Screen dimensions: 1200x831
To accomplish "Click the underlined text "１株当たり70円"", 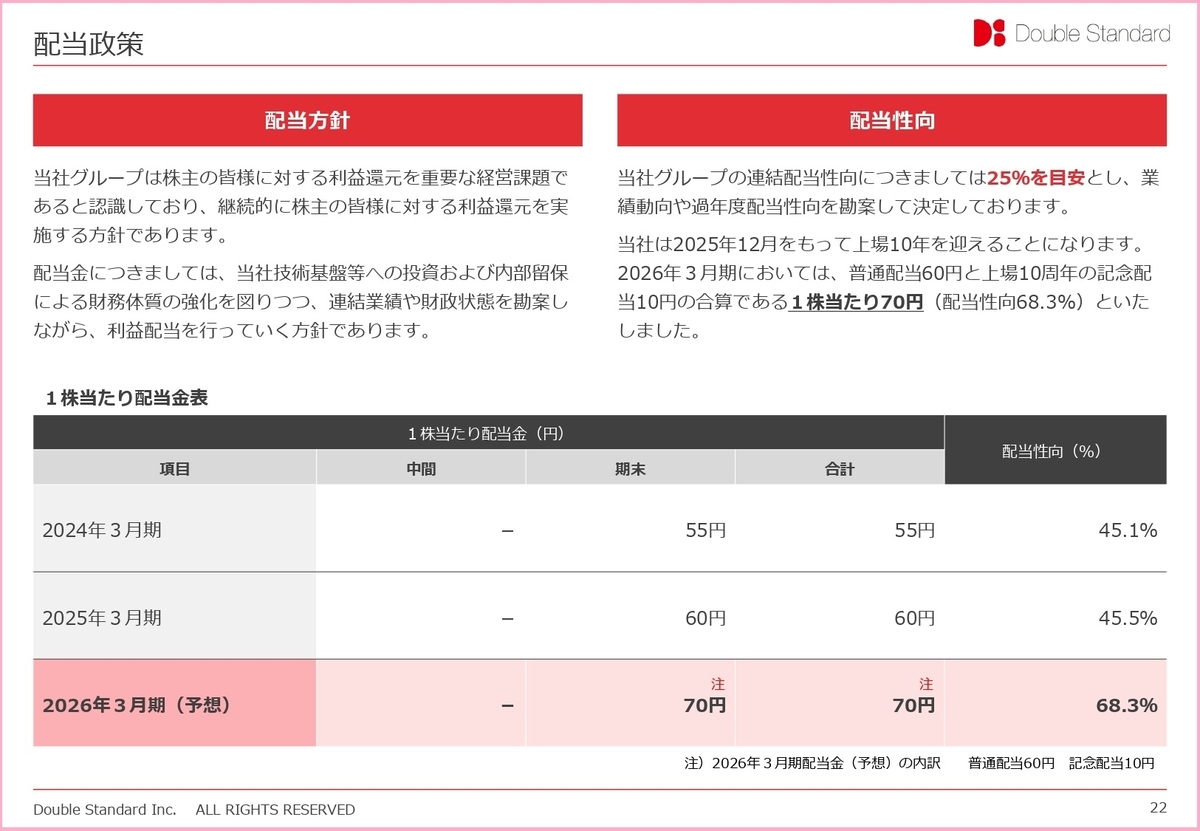I will [856, 301].
